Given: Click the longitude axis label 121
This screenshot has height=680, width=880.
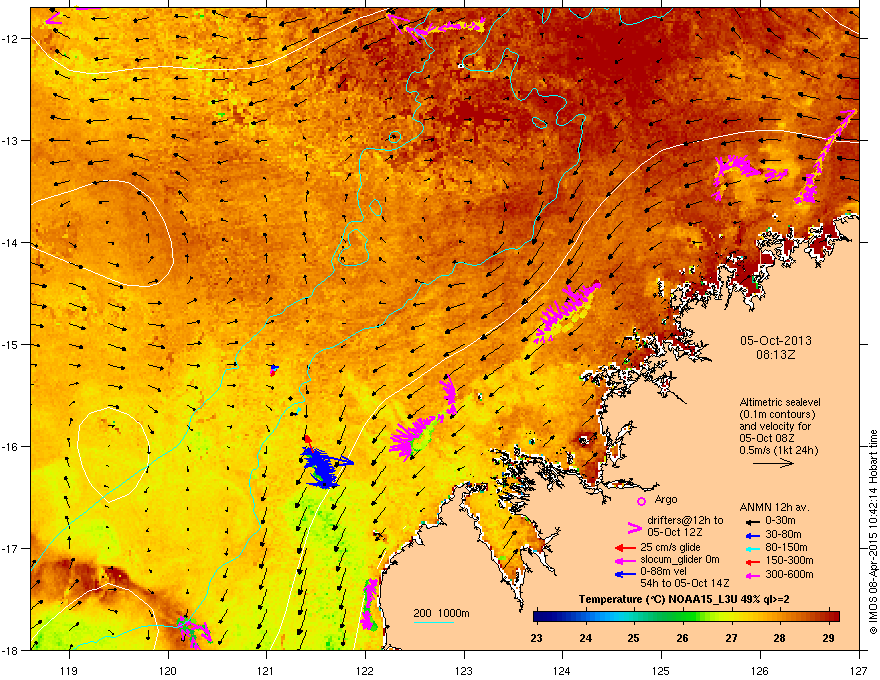Looking at the screenshot, I should click(266, 670).
